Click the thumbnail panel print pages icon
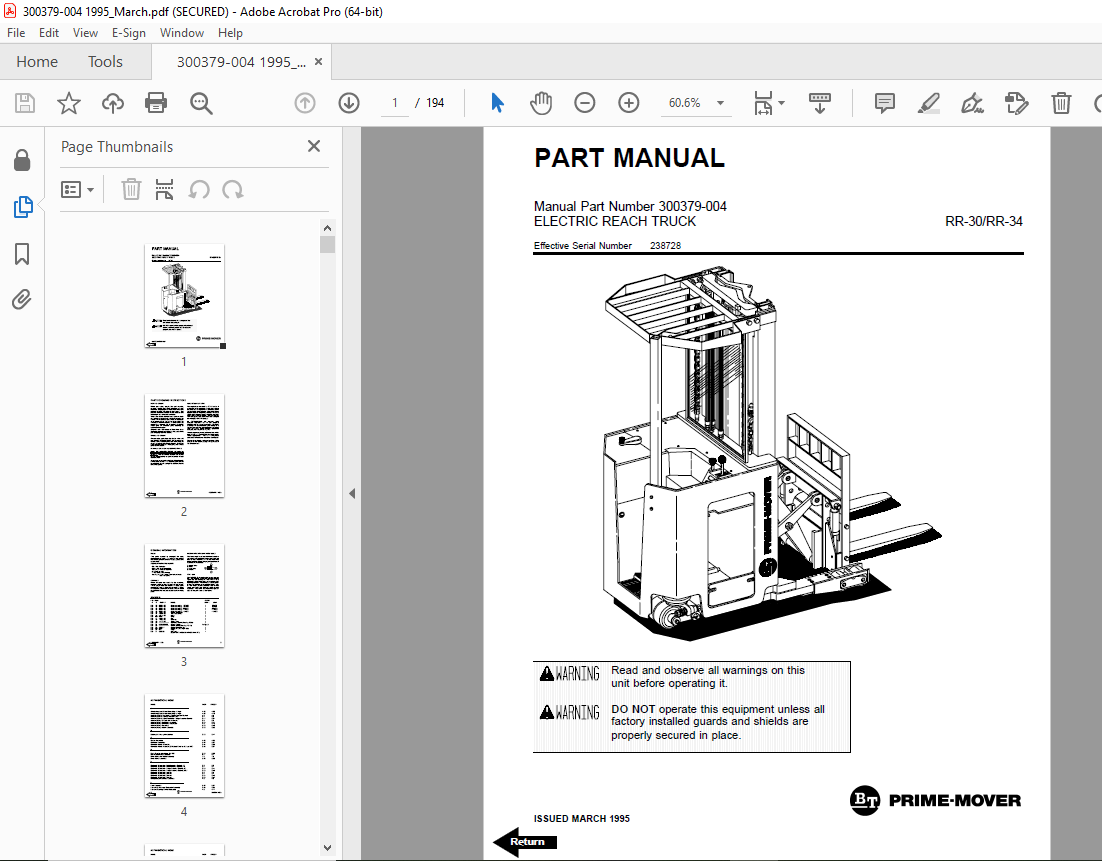Viewport: 1102px width, 861px height. [x=164, y=189]
